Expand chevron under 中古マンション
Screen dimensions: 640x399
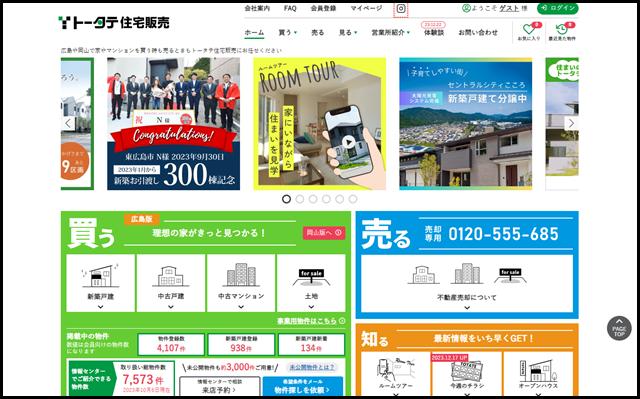click(x=241, y=307)
